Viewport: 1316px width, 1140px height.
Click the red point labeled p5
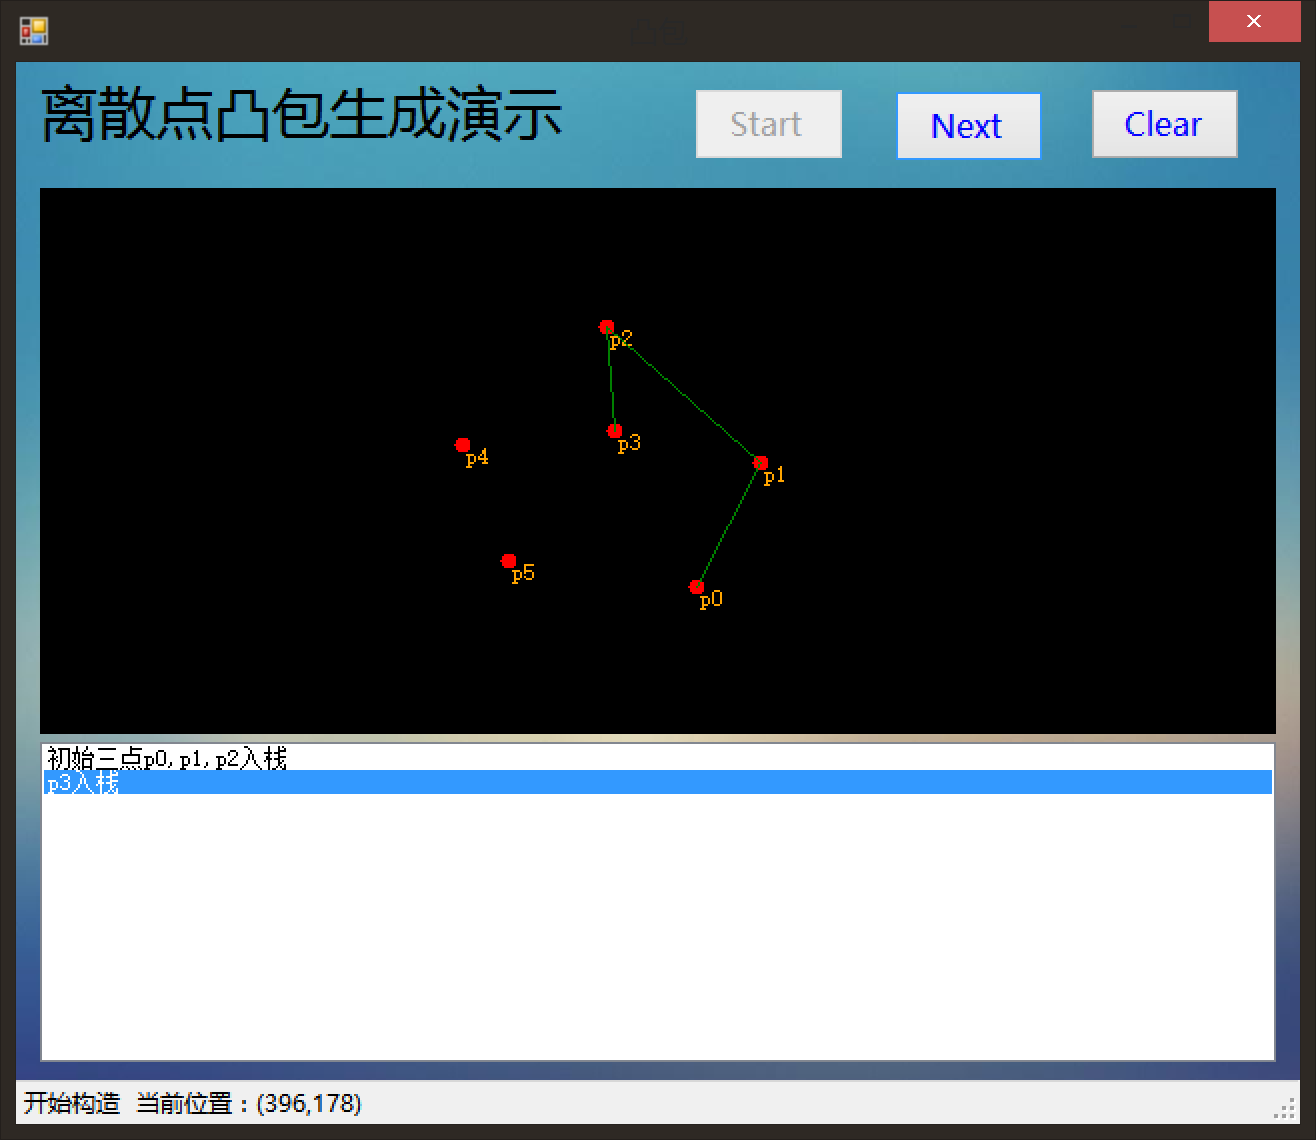click(508, 561)
